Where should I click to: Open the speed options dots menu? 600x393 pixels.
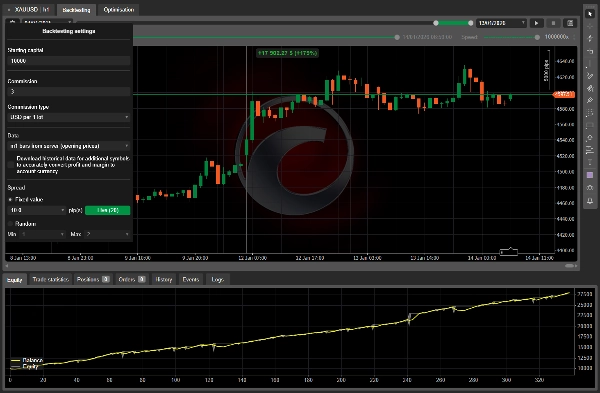[574, 37]
